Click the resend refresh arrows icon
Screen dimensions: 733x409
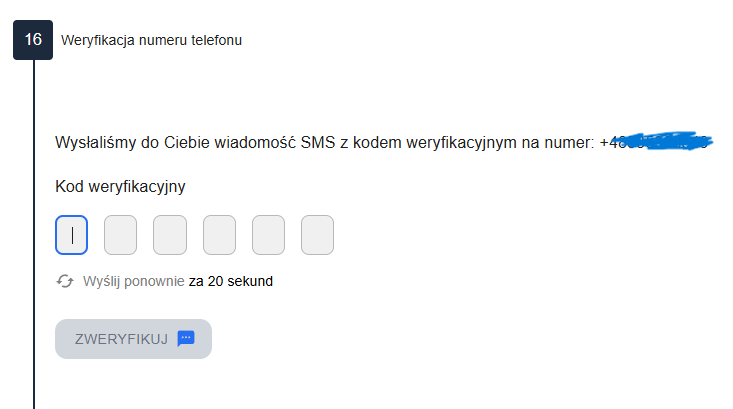65,281
